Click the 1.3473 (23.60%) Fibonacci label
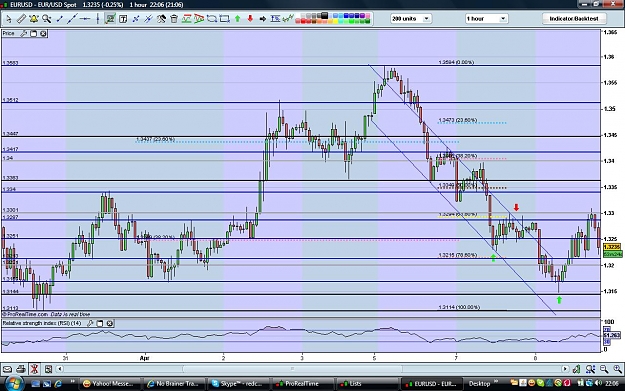The image size is (625, 391). point(458,120)
